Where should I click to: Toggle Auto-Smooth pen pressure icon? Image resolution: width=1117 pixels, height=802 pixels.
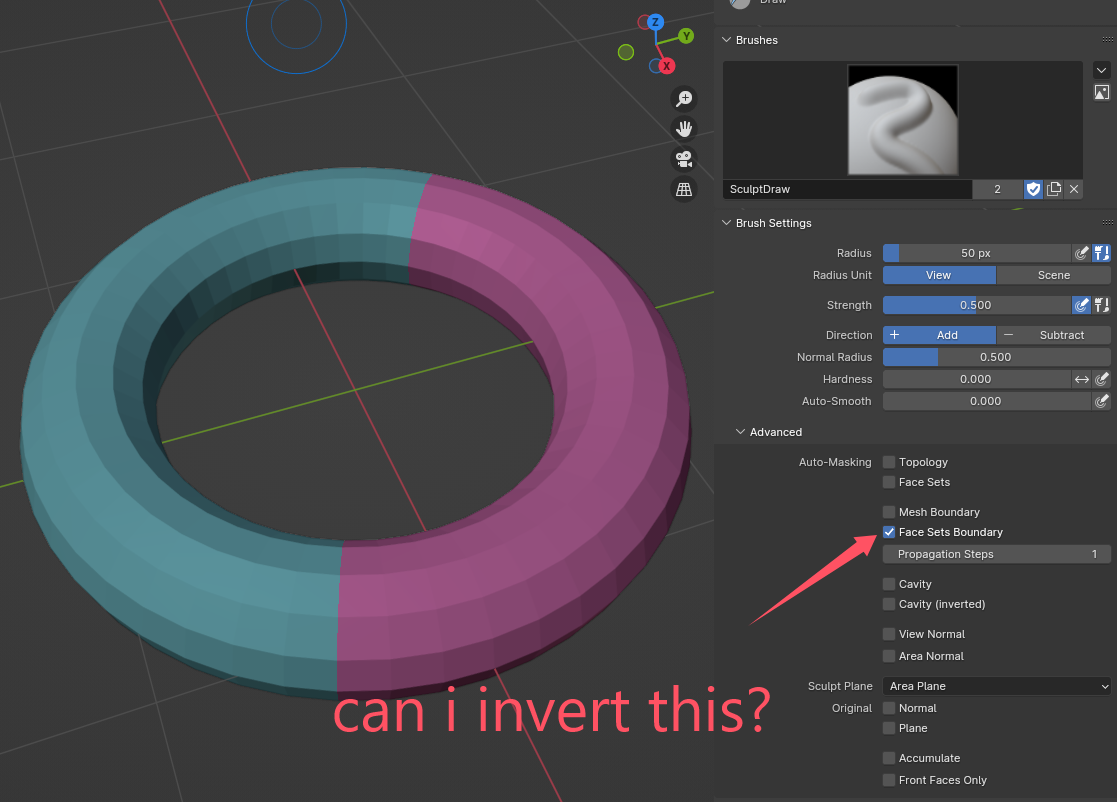[1102, 401]
